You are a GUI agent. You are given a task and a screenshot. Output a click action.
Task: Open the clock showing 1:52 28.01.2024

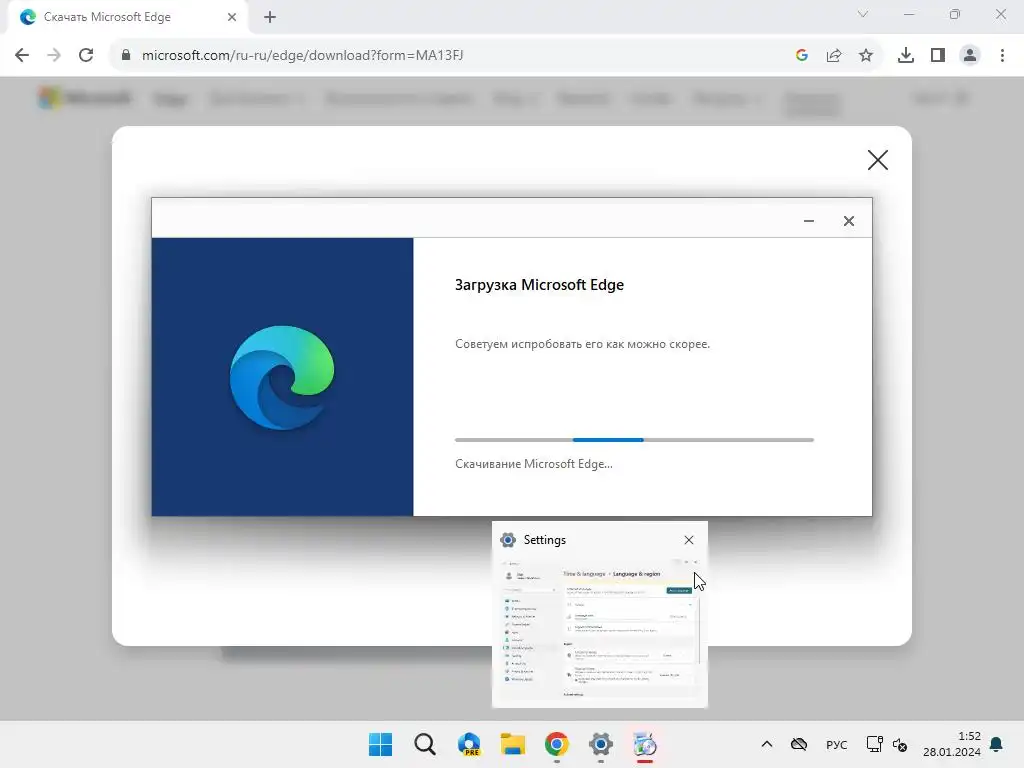(952, 744)
